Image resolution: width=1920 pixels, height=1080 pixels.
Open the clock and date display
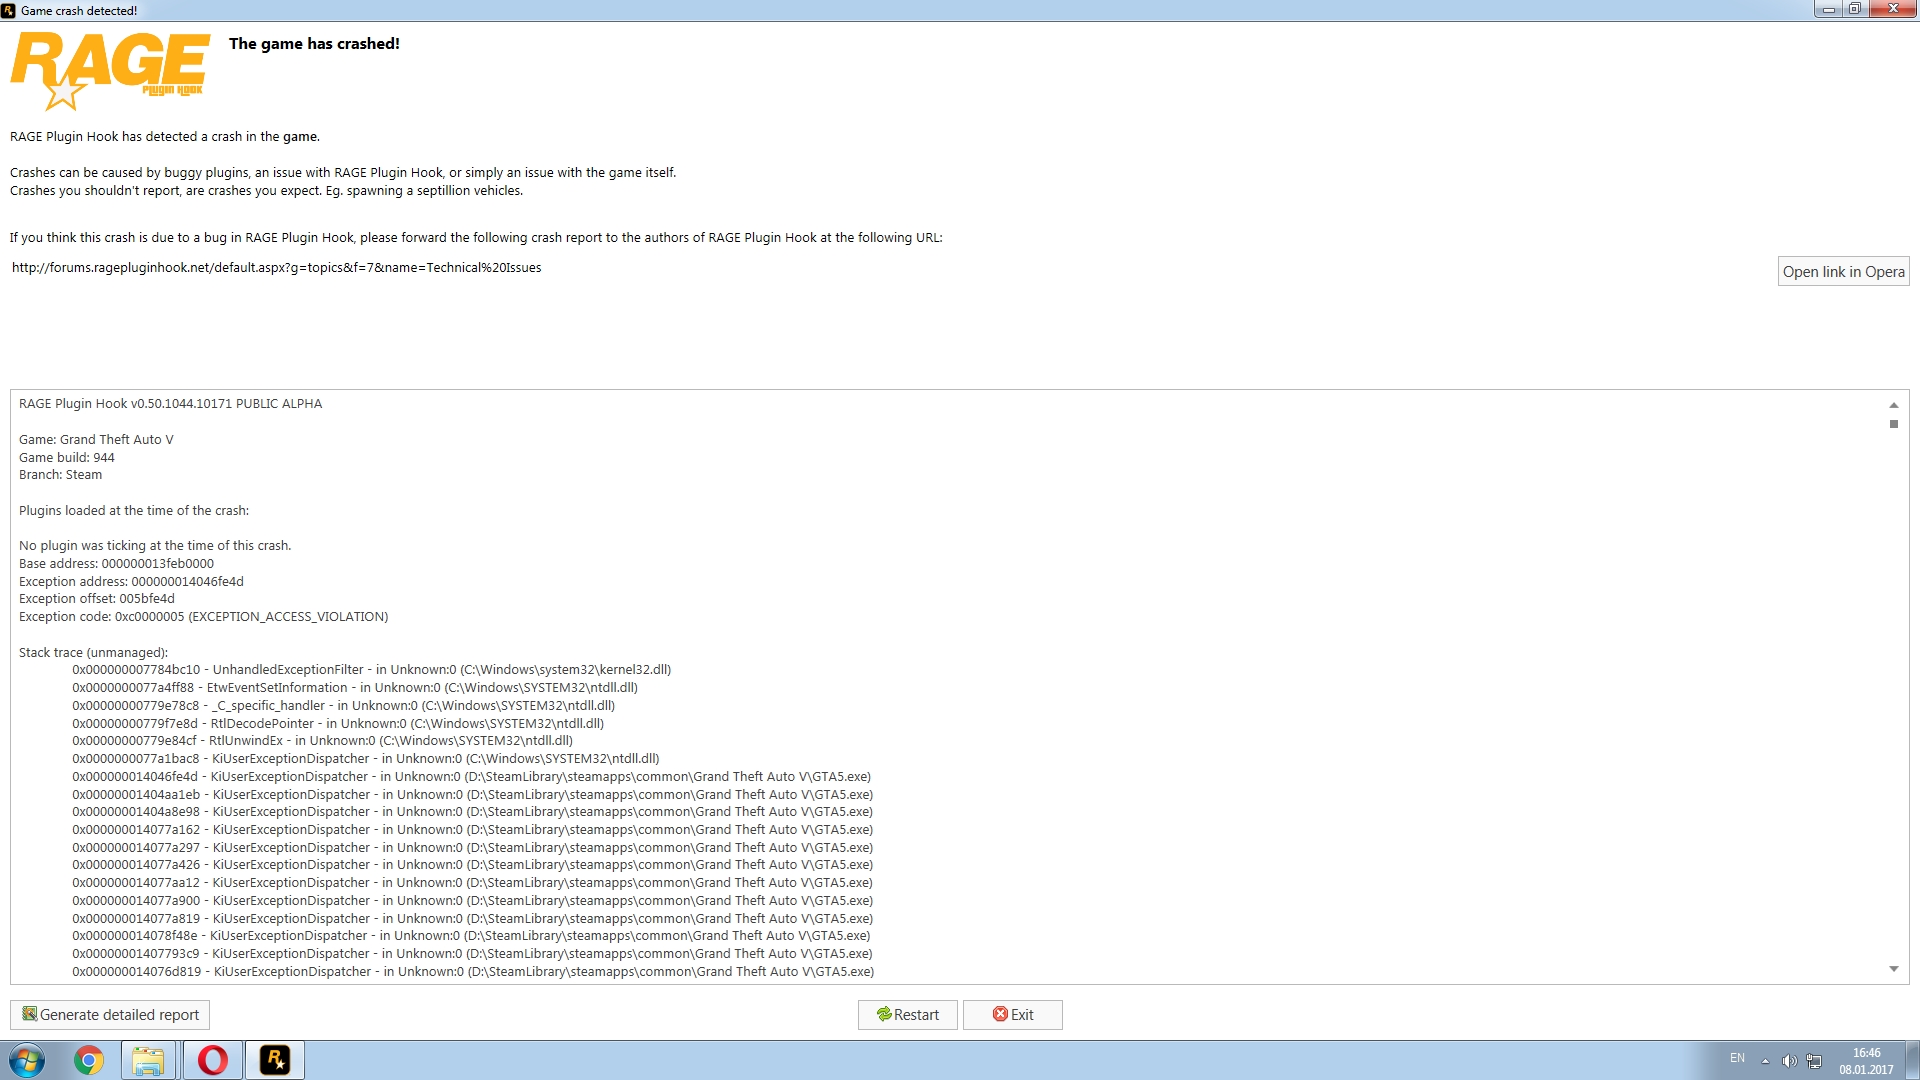tap(1866, 1061)
